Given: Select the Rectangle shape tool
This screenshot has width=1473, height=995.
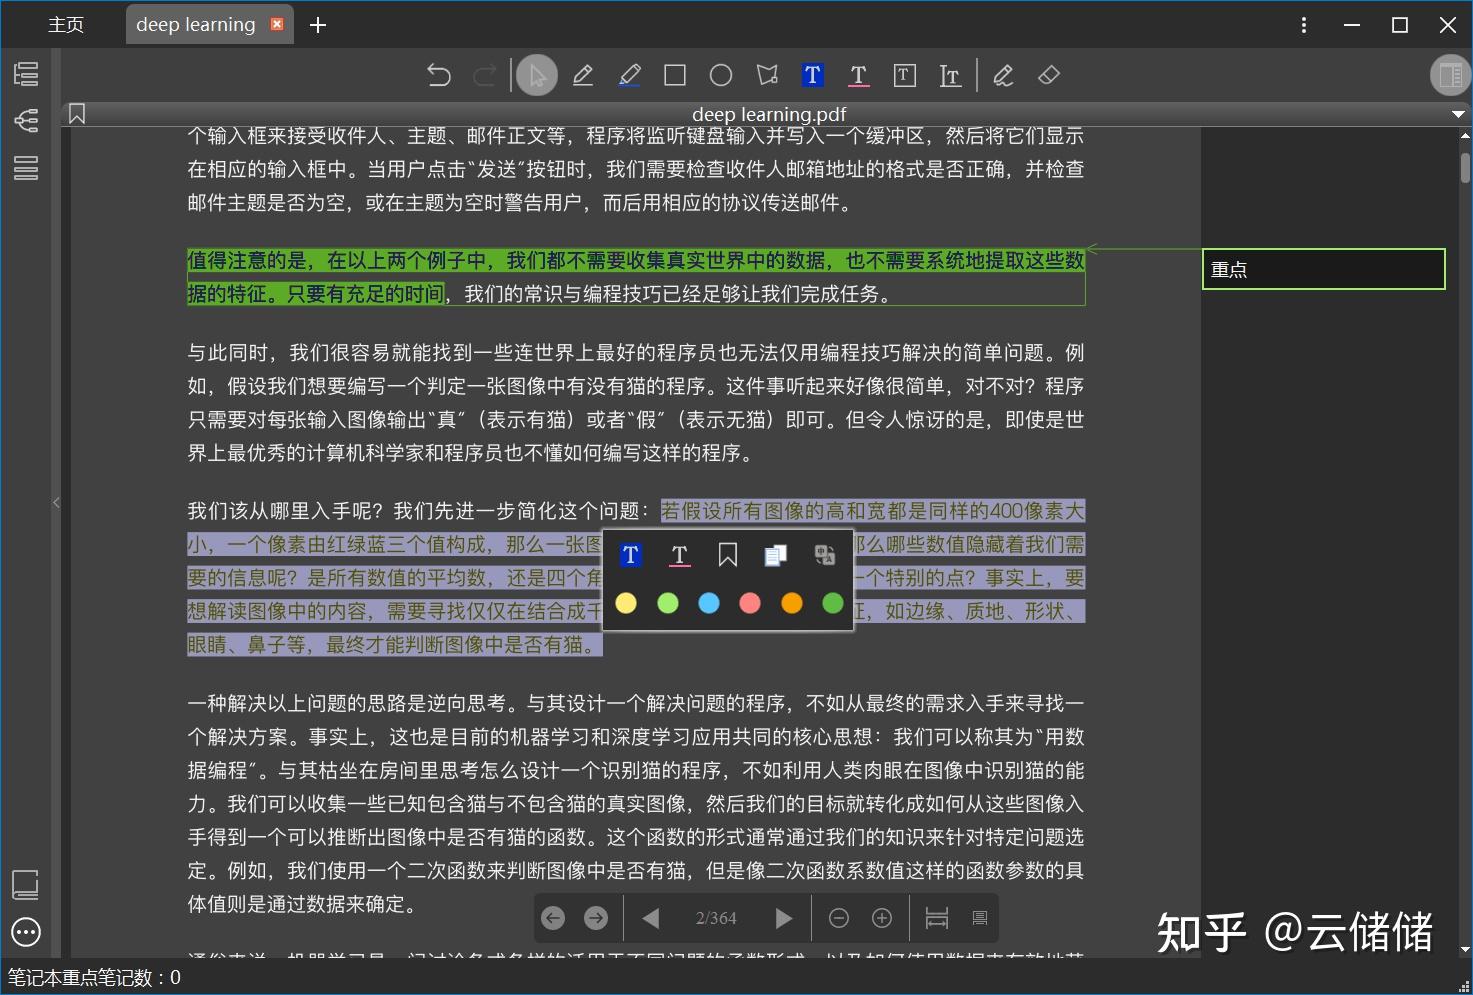Looking at the screenshot, I should click(675, 74).
